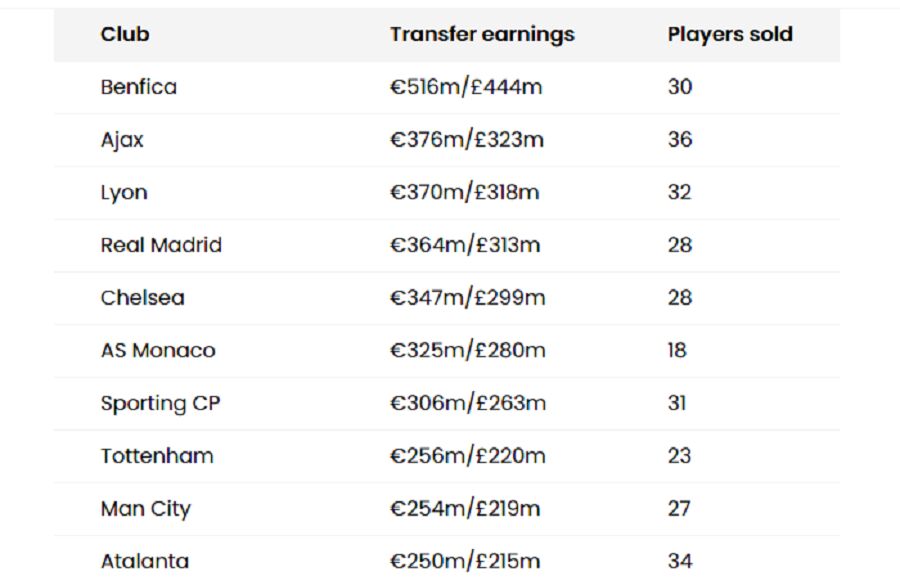Select the Benfica club name
900x585 pixels.
139,87
